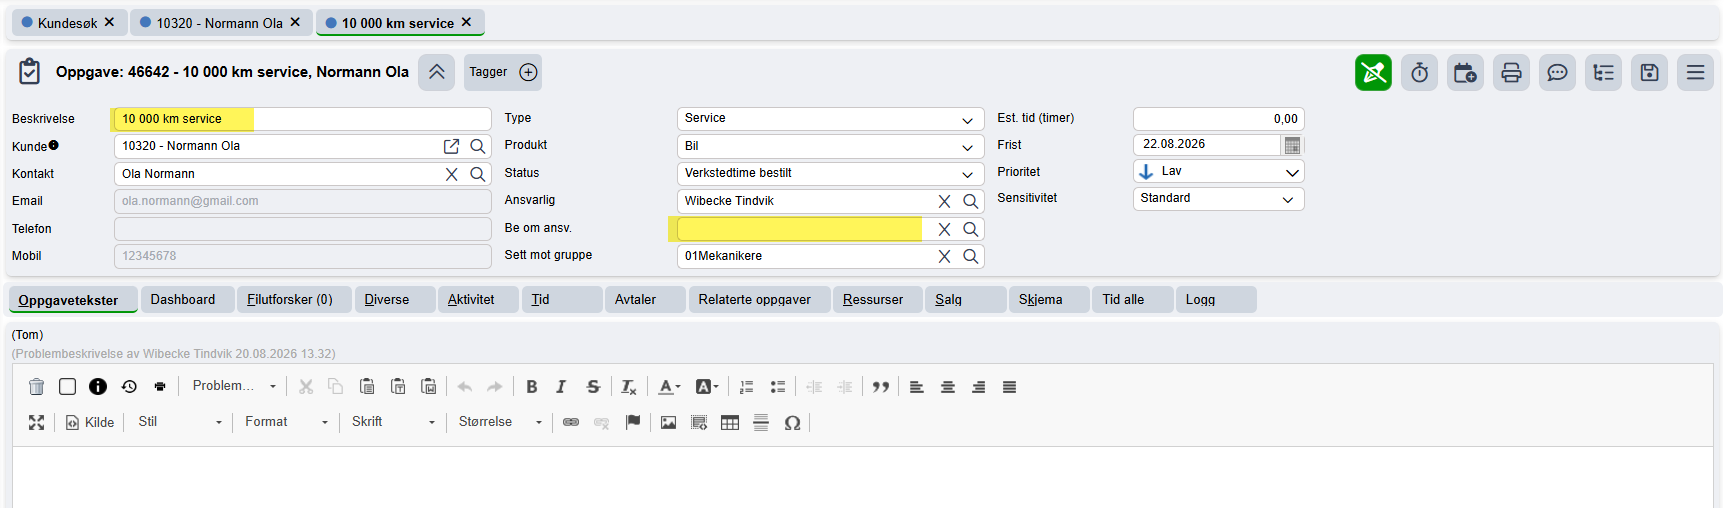The height and width of the screenshot is (508, 1727).
Task: Clear the Kontakt field Ola Normann
Action: 451,174
